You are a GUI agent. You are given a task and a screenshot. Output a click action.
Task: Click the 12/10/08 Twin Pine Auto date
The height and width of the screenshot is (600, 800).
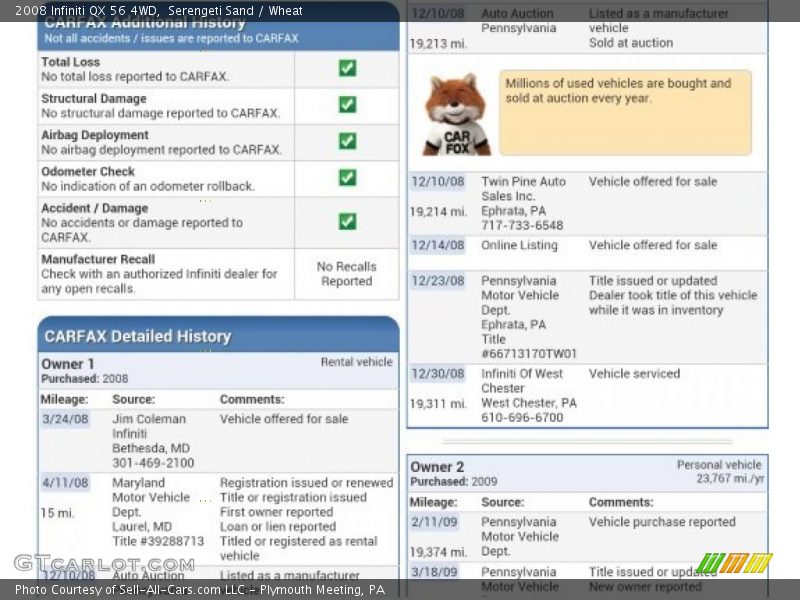(x=438, y=182)
